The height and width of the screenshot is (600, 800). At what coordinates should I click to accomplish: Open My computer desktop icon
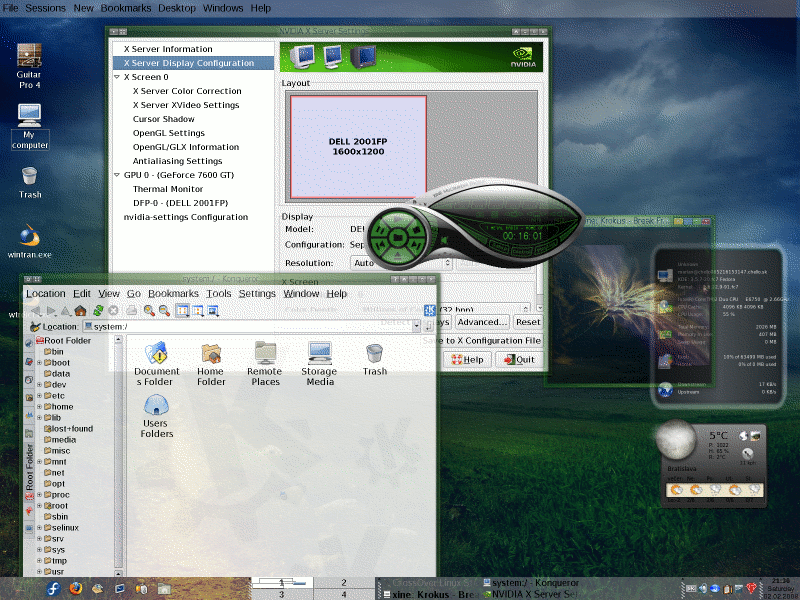(x=30, y=127)
